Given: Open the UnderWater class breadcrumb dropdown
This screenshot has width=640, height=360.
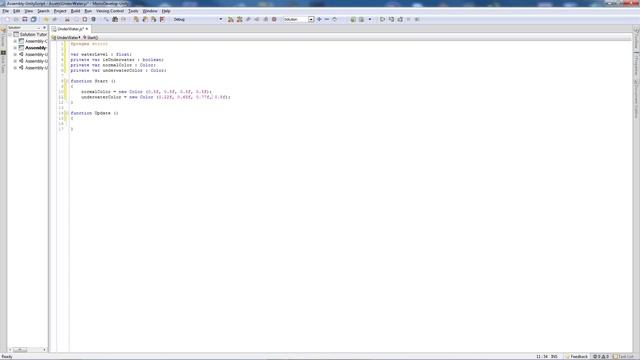Looking at the screenshot, I should click(67, 38).
